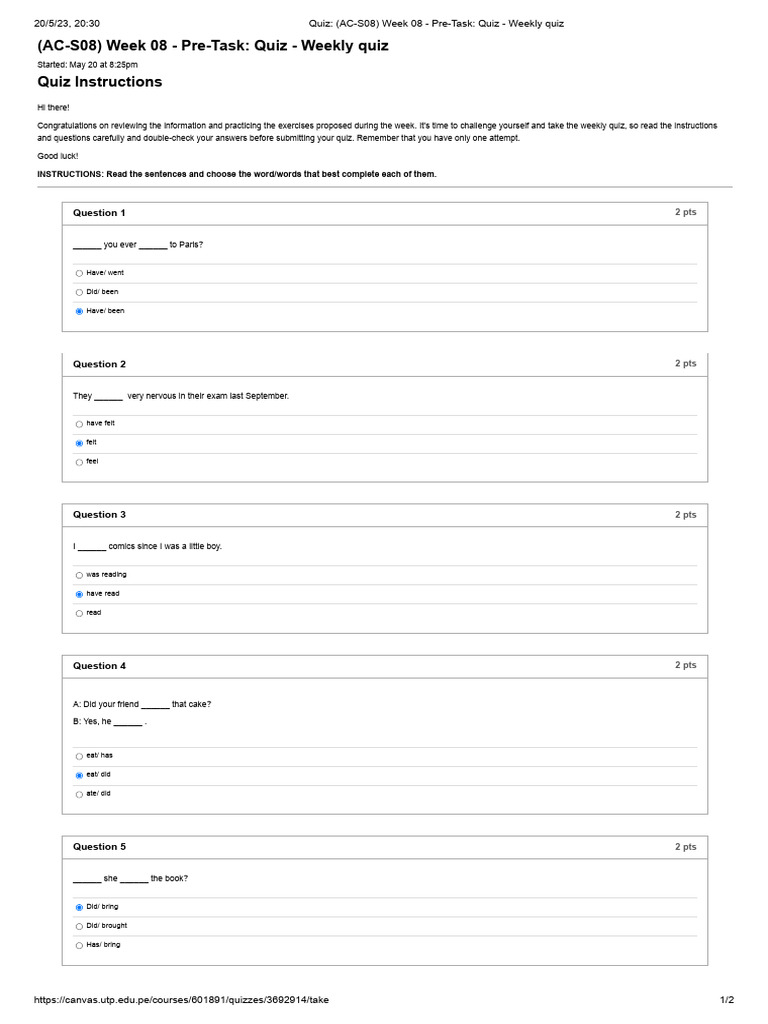Choose the "Did/ brought" answer
The height and width of the screenshot is (1024, 768).
[x=79, y=926]
